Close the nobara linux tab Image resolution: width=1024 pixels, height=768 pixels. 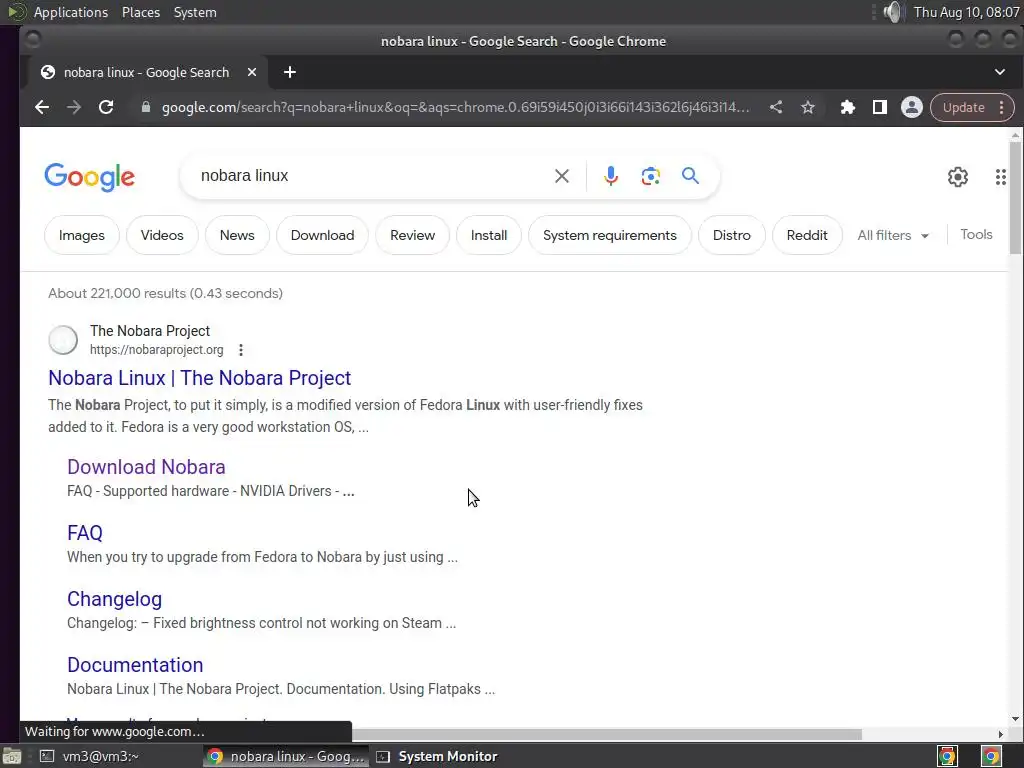pos(251,72)
